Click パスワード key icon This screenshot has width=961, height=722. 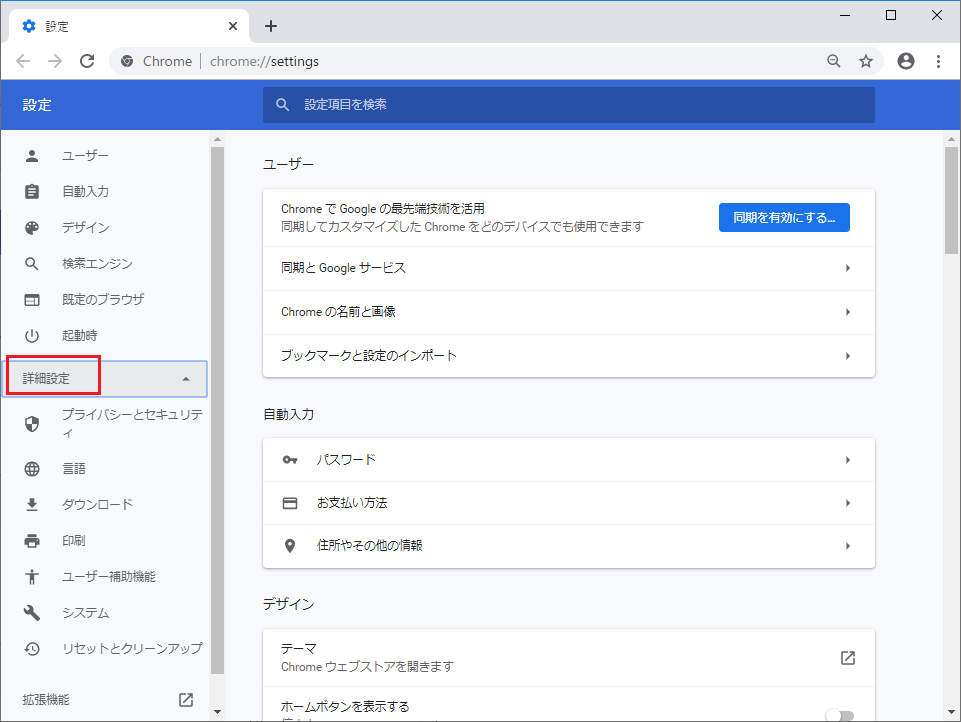pyautogui.click(x=290, y=460)
